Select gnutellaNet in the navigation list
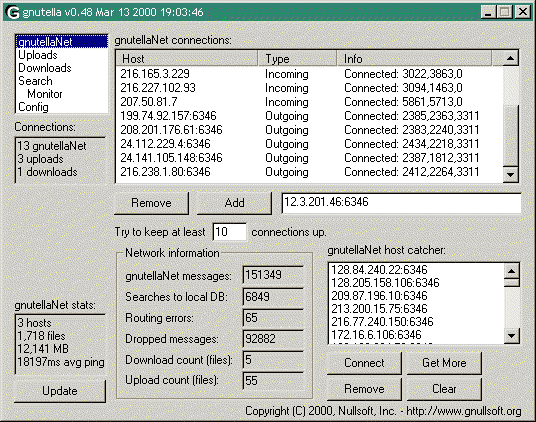The width and height of the screenshot is (536, 422). pos(62,42)
